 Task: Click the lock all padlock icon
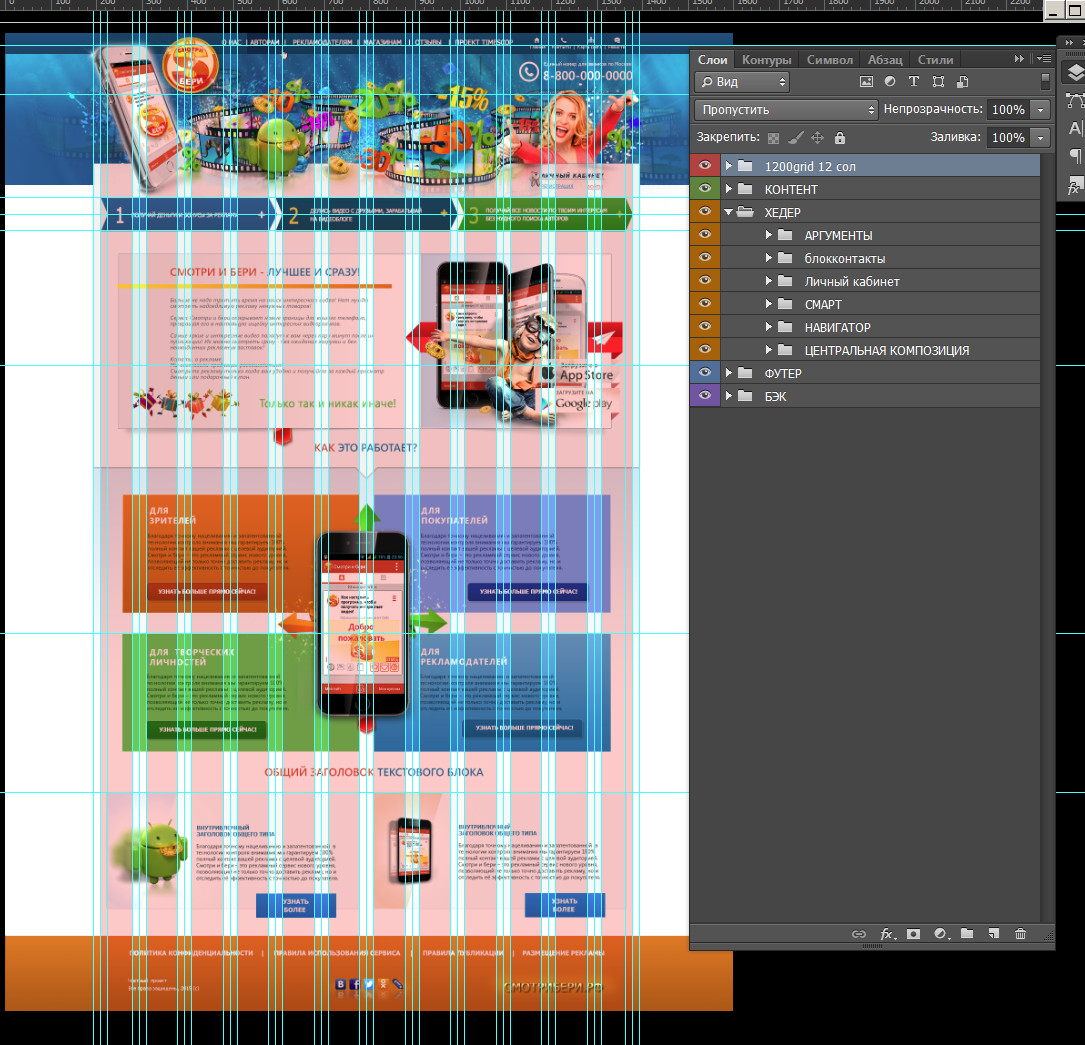[839, 138]
